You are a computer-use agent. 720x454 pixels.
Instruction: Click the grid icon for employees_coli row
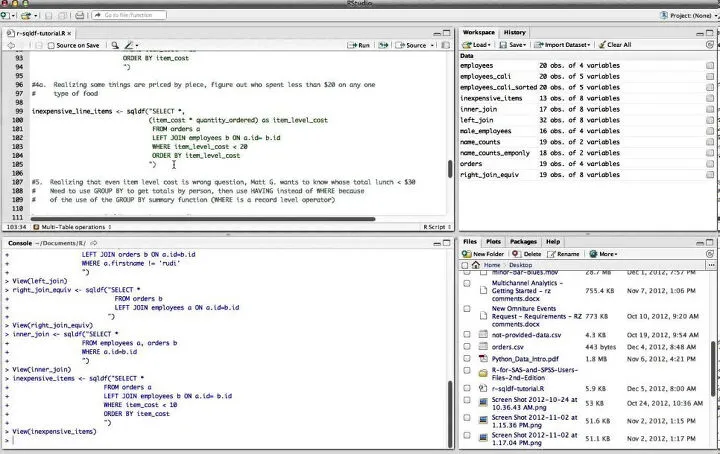(710, 77)
